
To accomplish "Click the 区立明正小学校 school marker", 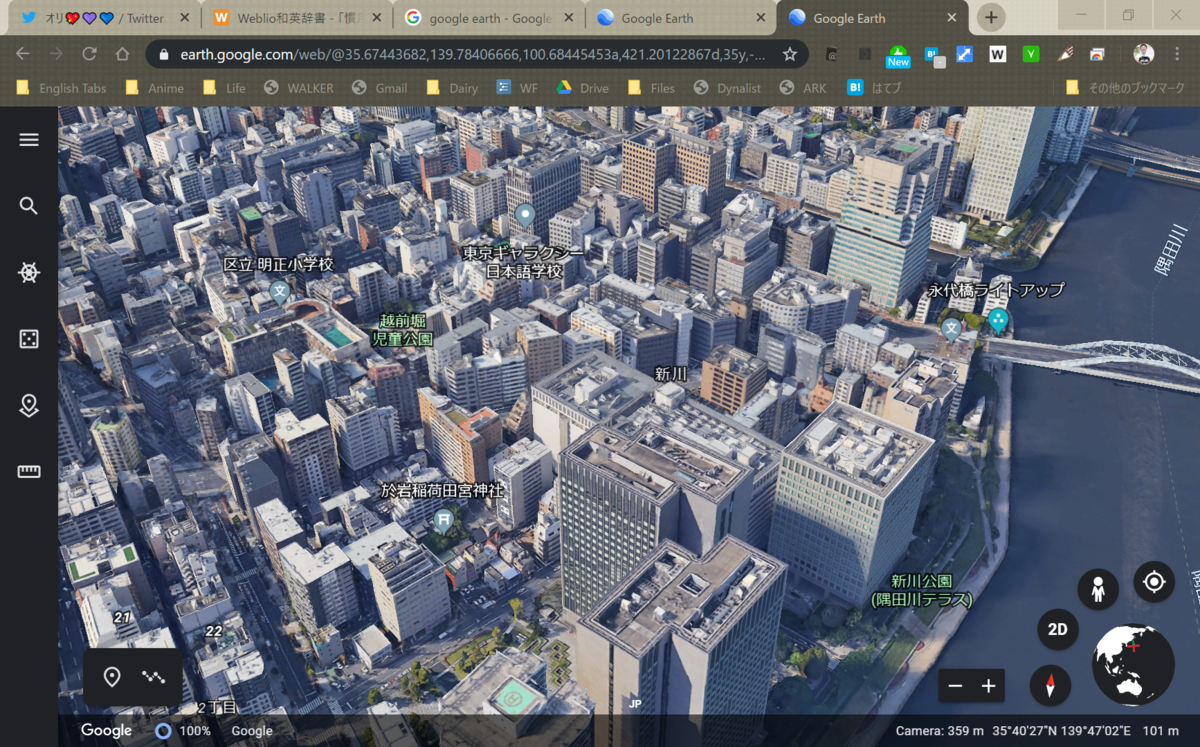I will click(280, 292).
